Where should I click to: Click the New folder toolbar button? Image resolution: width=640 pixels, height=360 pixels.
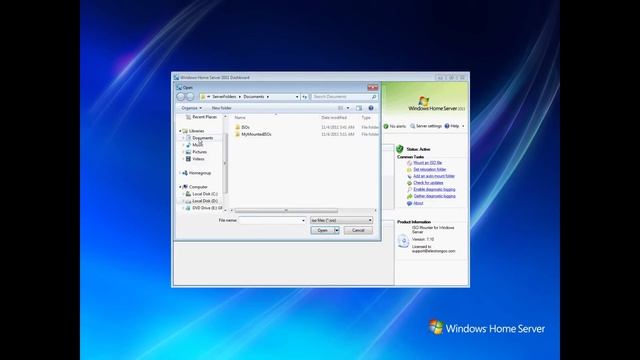[222, 108]
